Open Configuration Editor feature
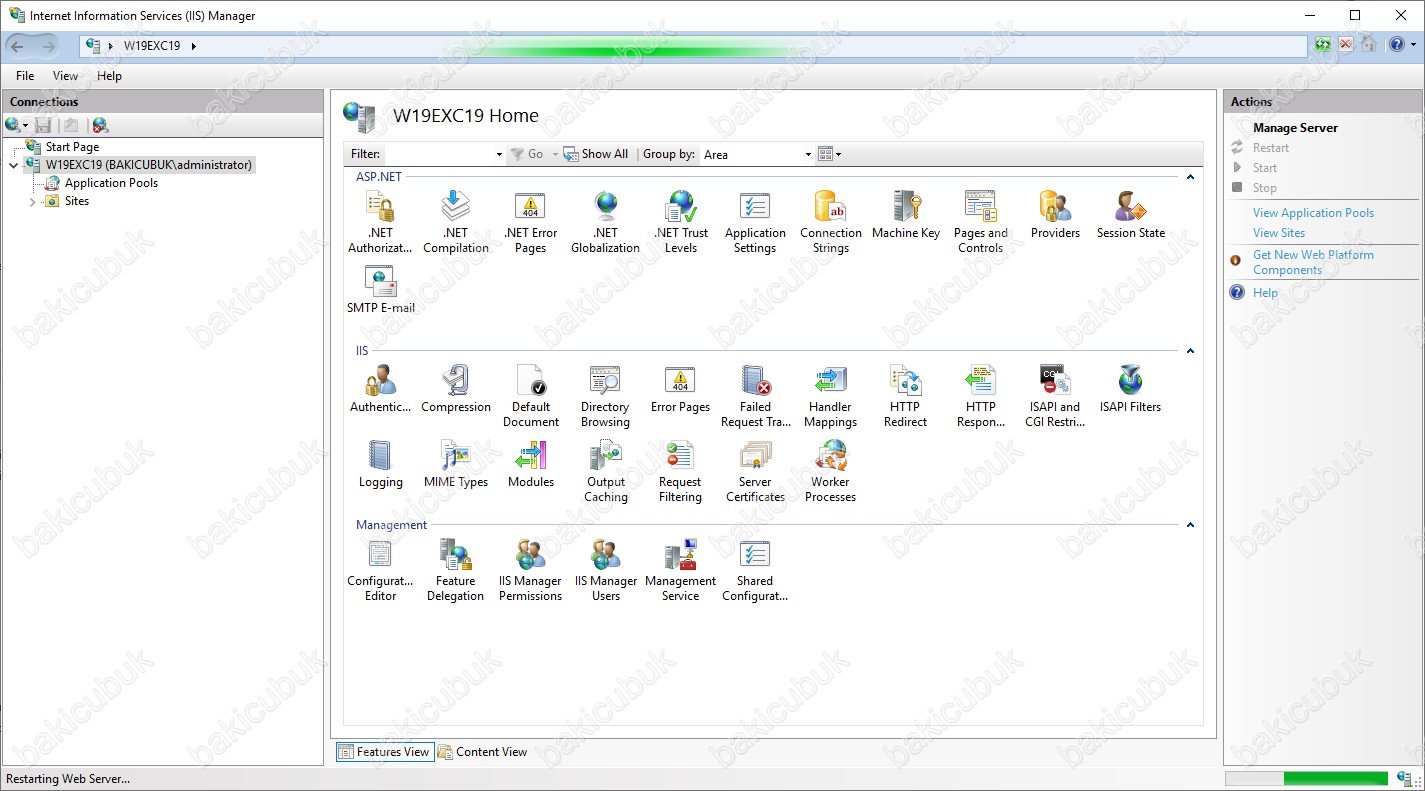Viewport: 1425px width, 791px height. (x=380, y=570)
